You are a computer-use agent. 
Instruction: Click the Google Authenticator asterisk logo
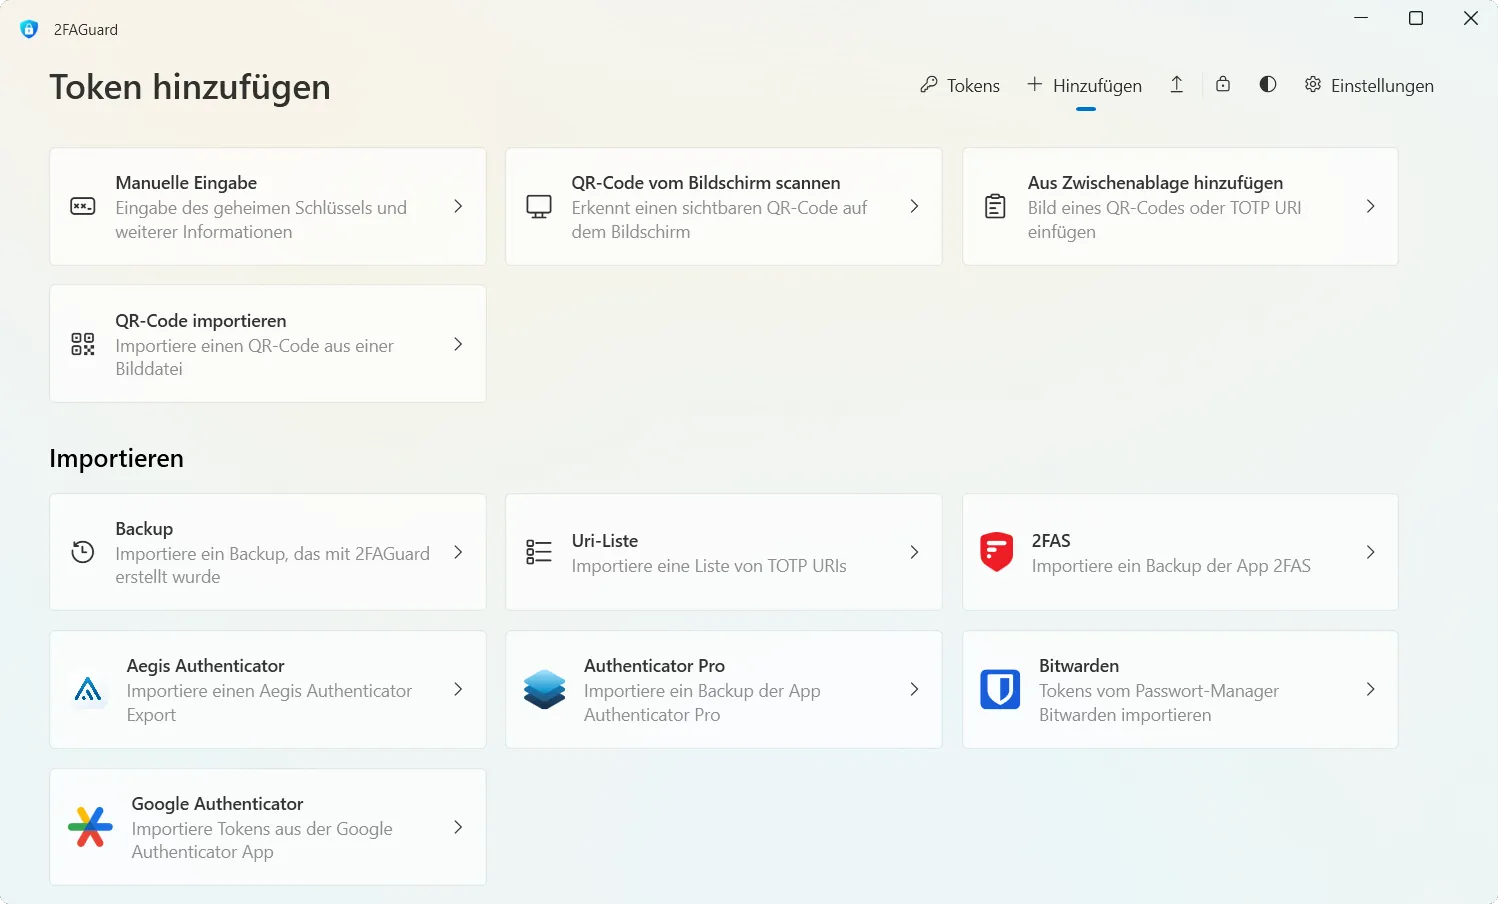[90, 827]
